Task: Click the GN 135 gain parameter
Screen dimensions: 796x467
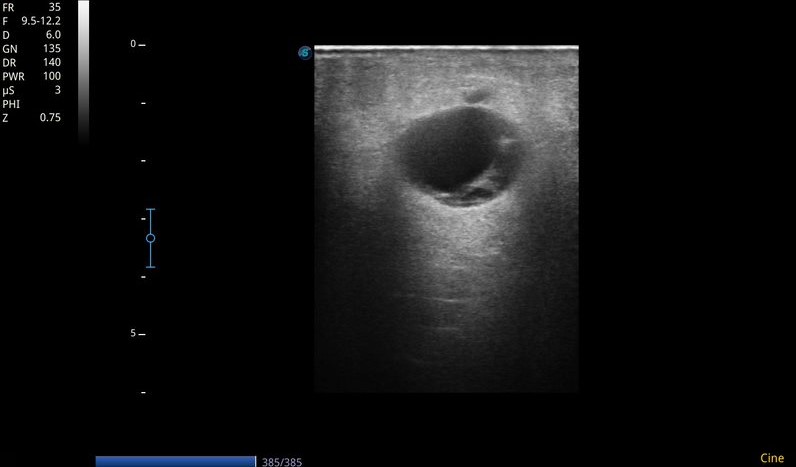Action: tap(32, 48)
